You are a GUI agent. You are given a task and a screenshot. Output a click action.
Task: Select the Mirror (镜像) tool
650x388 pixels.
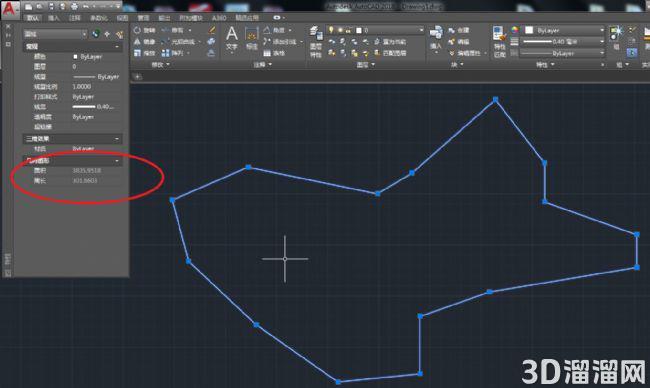pos(144,41)
